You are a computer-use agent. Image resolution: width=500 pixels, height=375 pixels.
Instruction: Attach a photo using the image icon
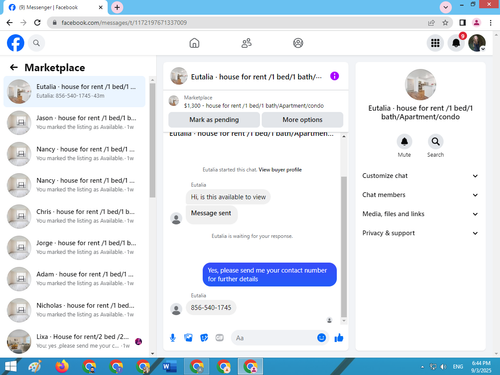click(188, 338)
